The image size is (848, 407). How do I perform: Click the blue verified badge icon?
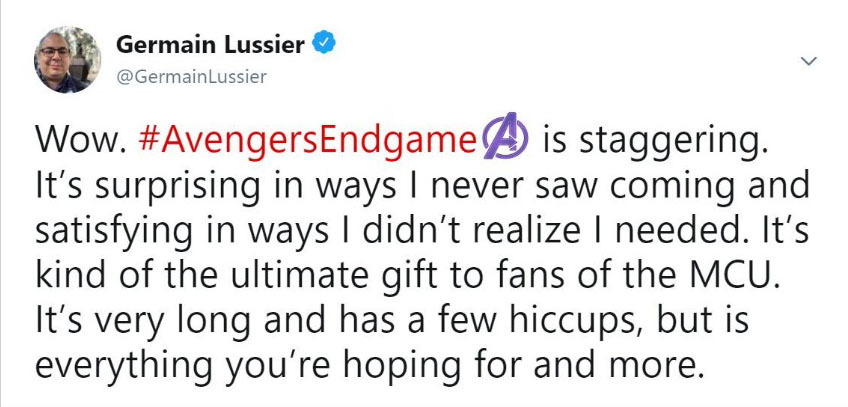coord(323,43)
